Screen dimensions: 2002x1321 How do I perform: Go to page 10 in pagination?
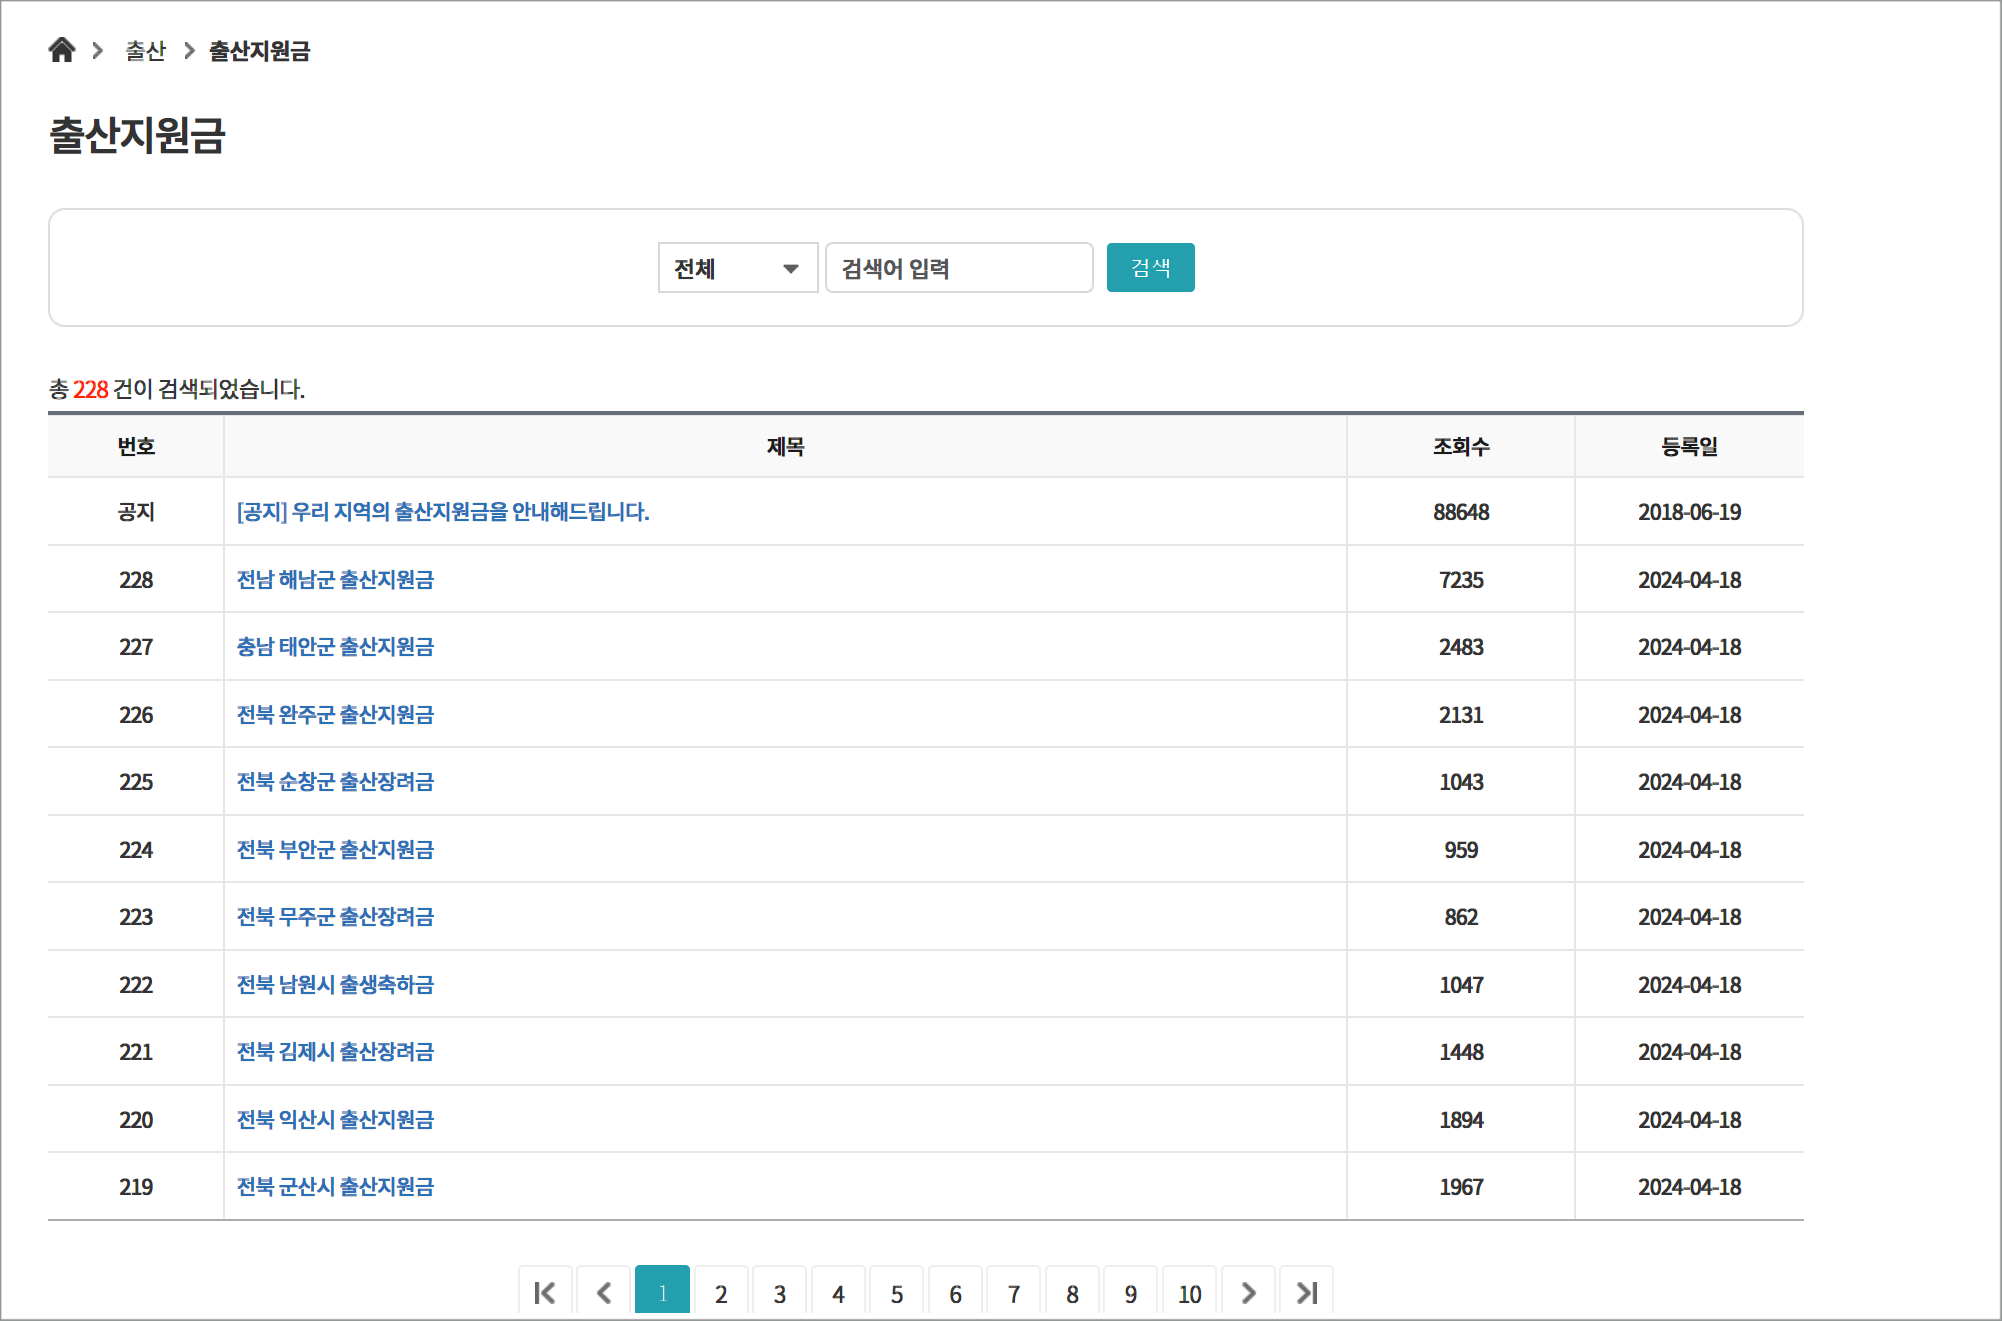pos(1189,1294)
